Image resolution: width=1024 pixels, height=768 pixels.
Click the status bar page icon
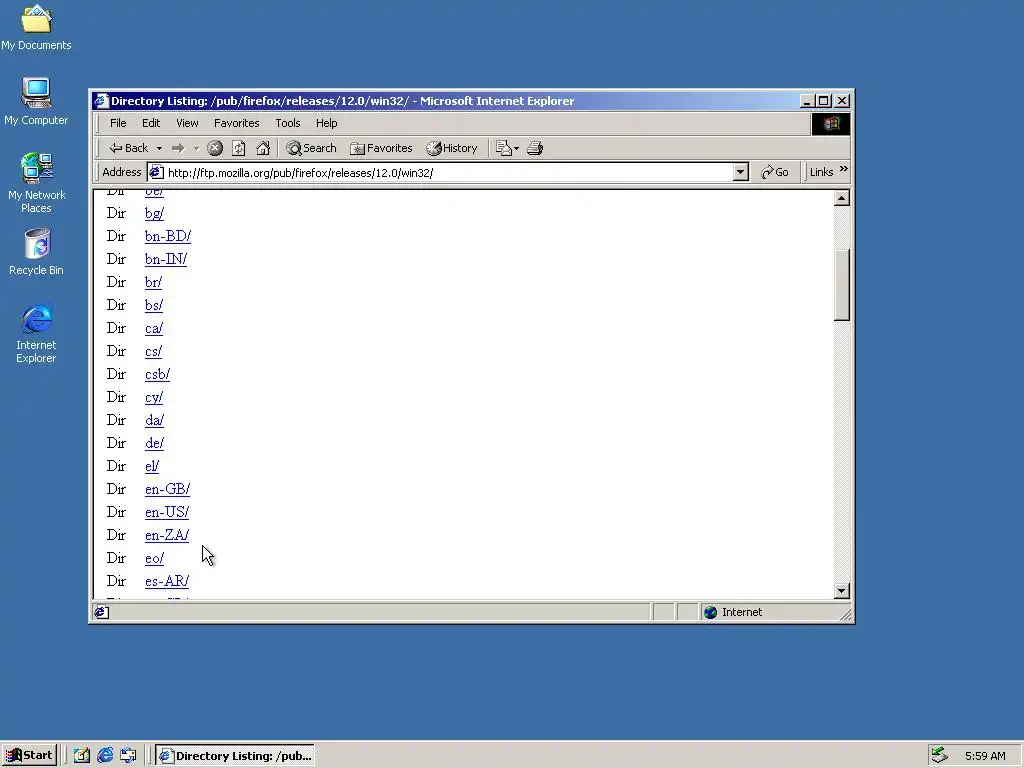click(x=101, y=612)
